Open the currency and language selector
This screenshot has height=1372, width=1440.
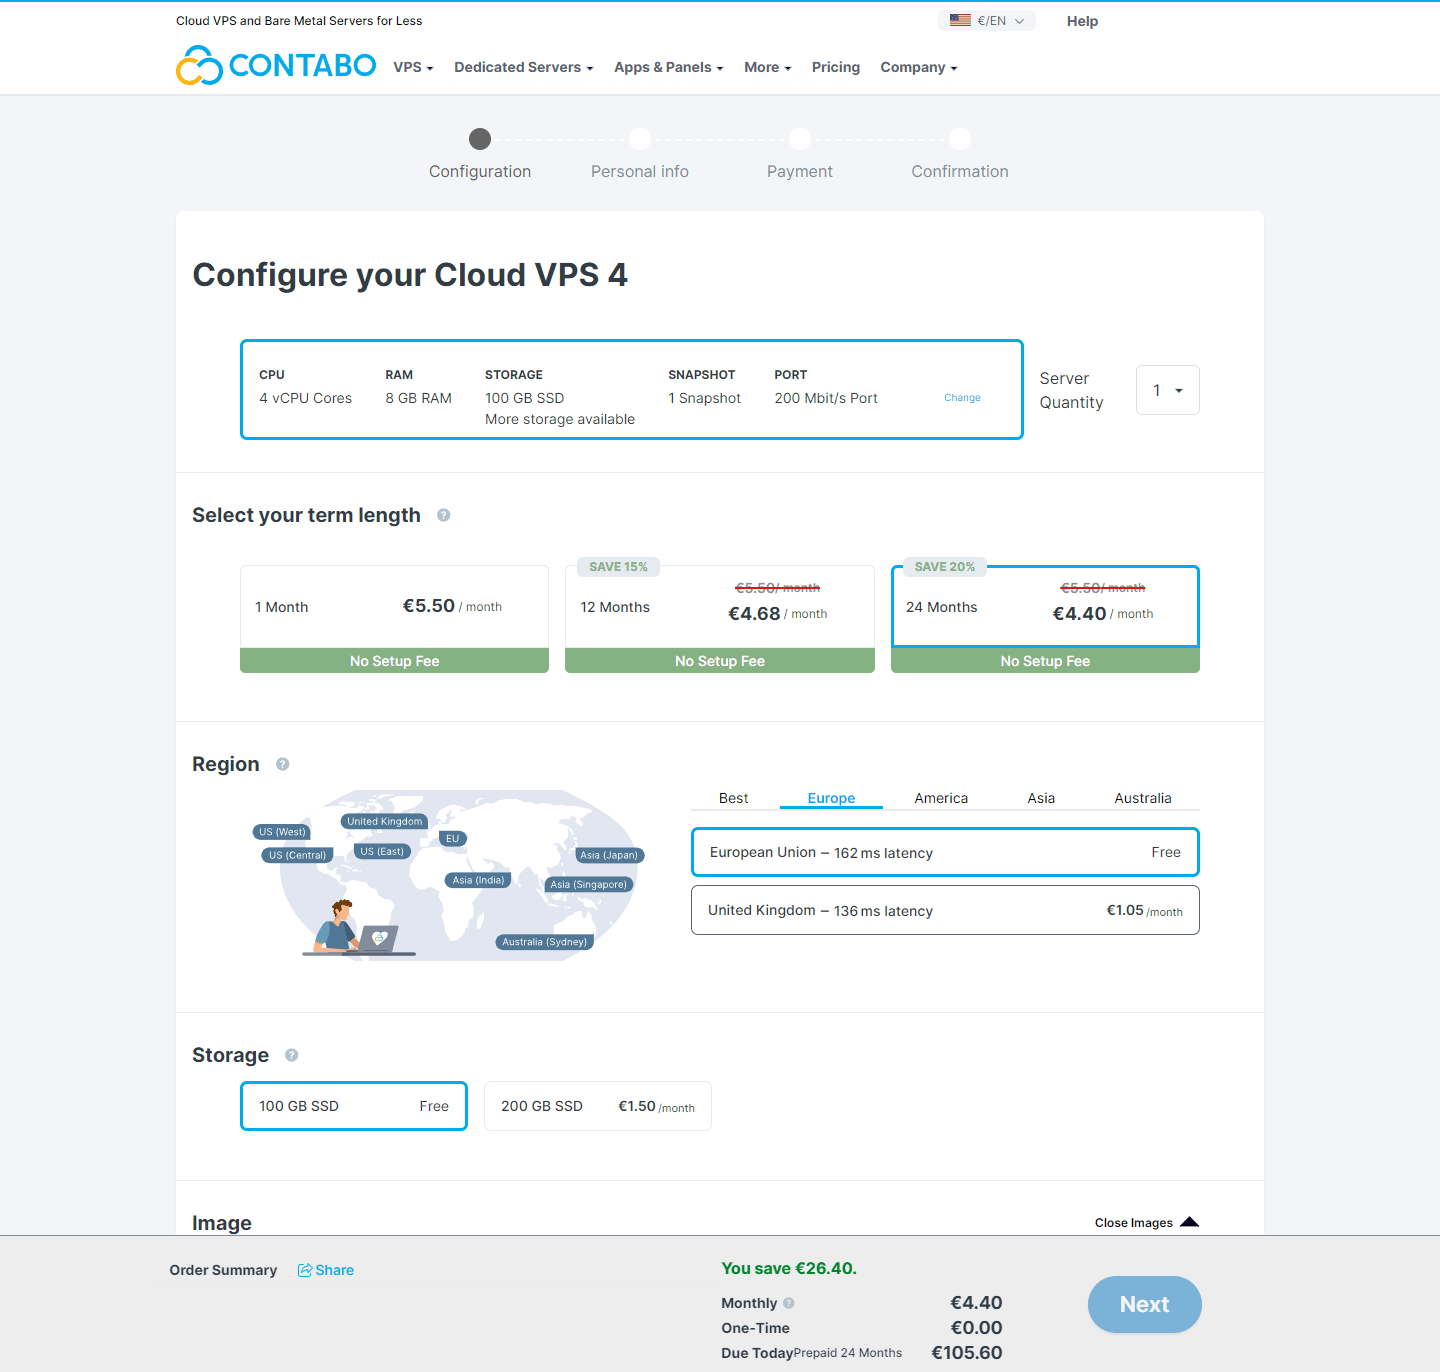(x=987, y=21)
